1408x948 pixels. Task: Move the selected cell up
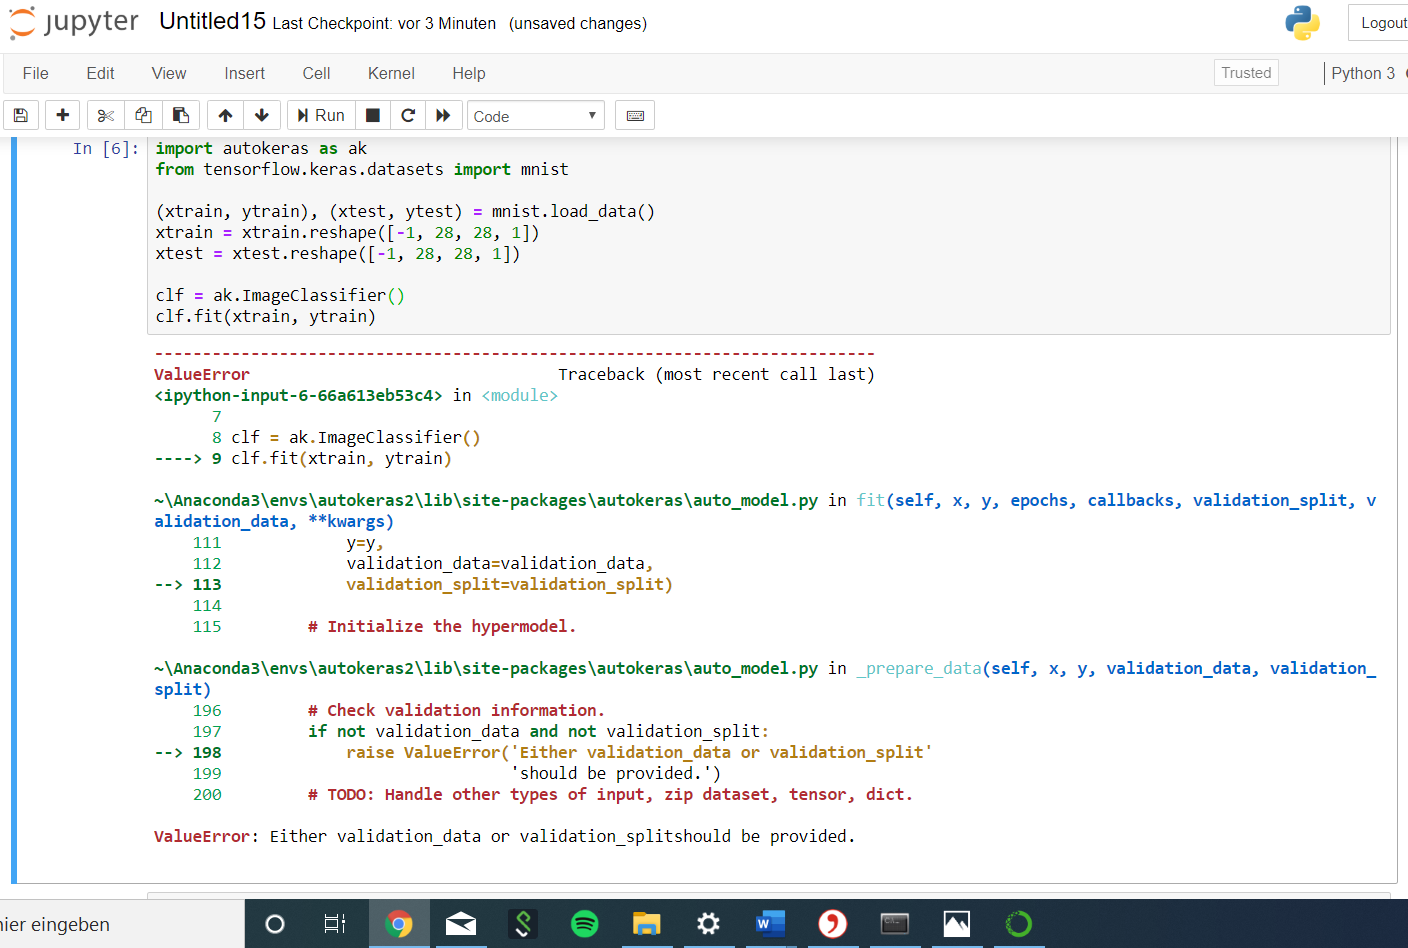pos(224,115)
